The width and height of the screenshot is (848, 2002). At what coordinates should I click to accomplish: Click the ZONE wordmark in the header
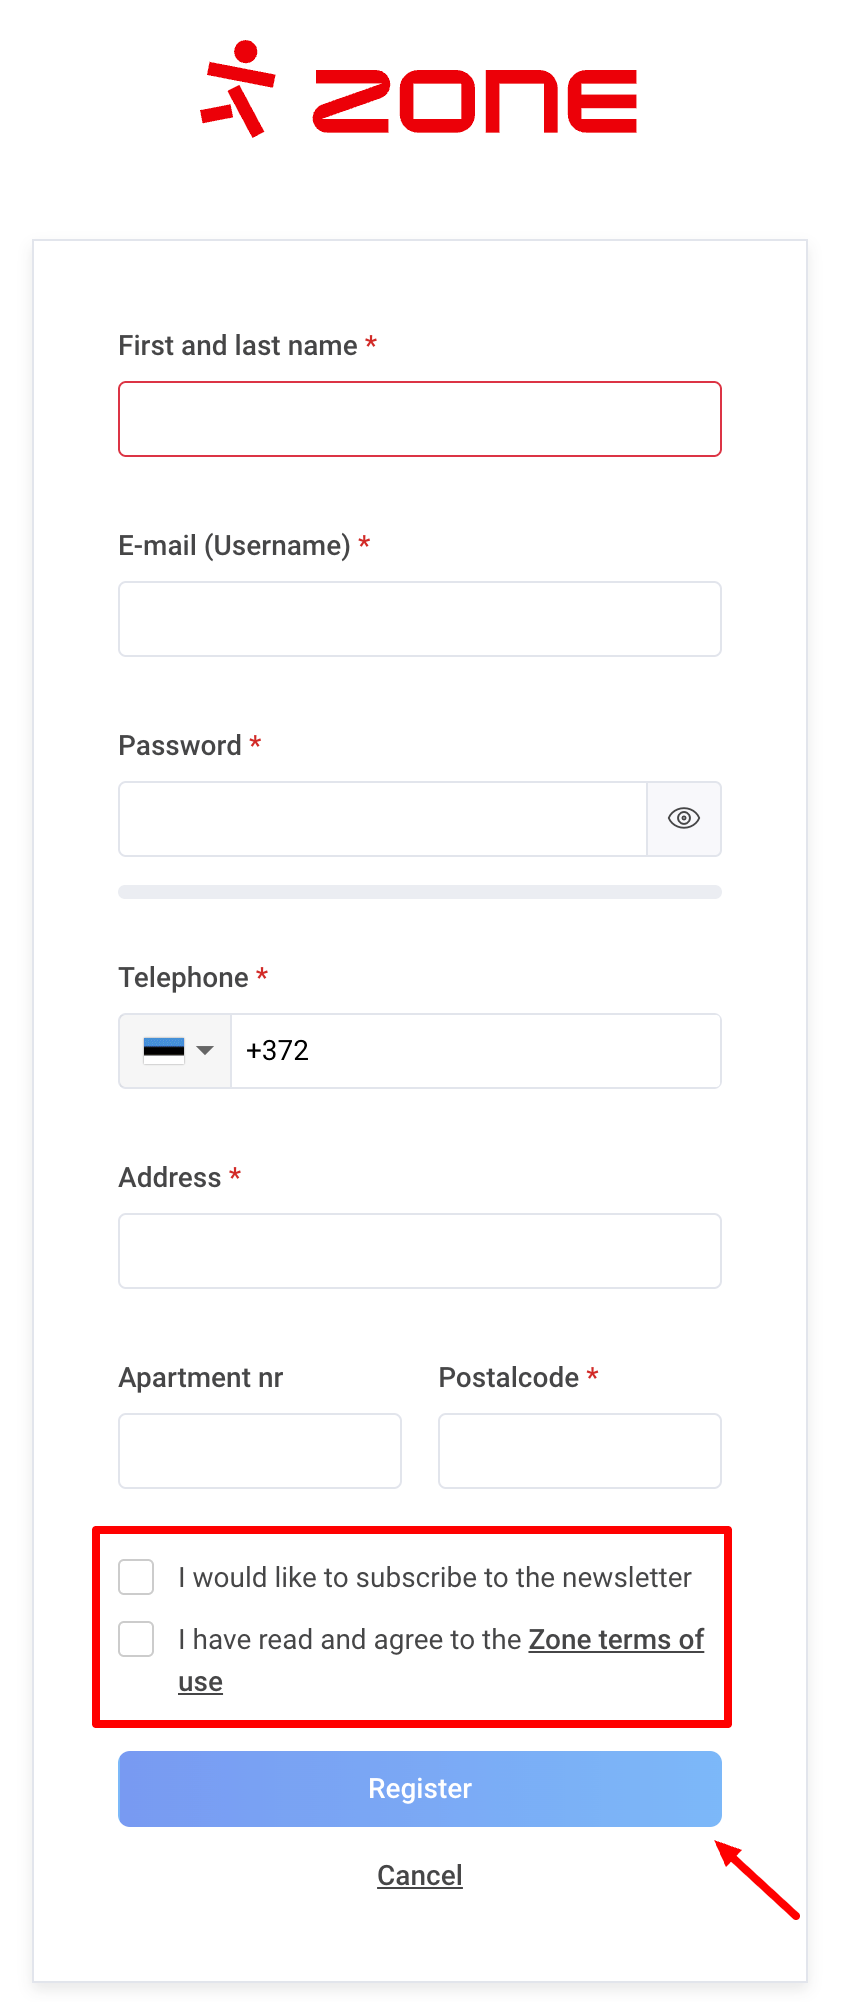tap(475, 101)
